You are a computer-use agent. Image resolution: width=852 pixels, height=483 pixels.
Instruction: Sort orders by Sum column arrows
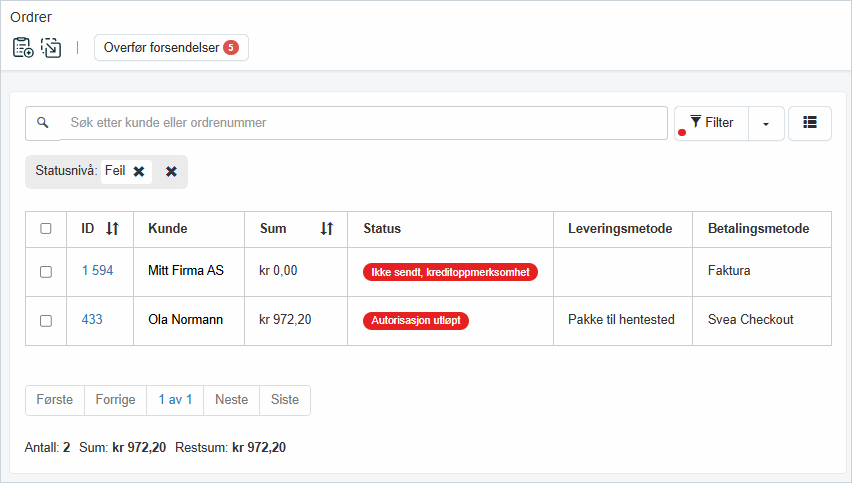click(326, 229)
